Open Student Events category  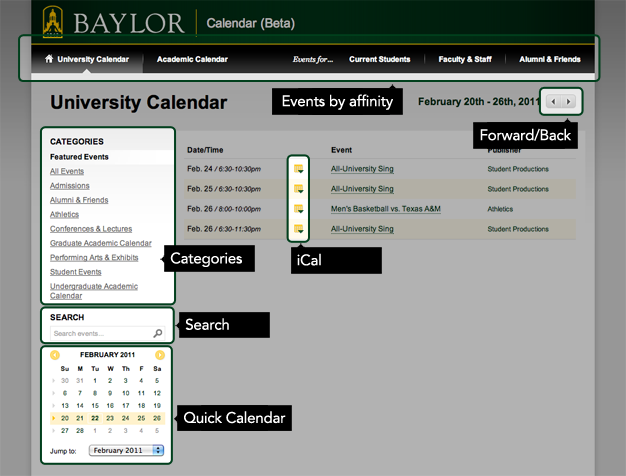(x=75, y=272)
